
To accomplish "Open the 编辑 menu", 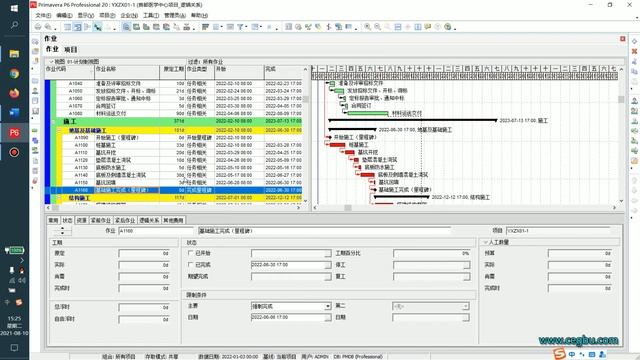I will (x=64, y=16).
